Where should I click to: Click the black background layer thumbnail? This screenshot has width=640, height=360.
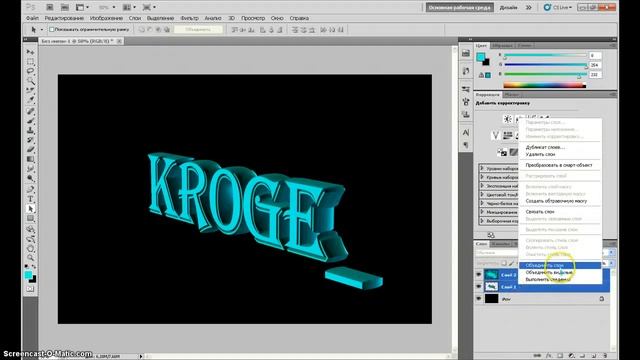click(x=491, y=299)
